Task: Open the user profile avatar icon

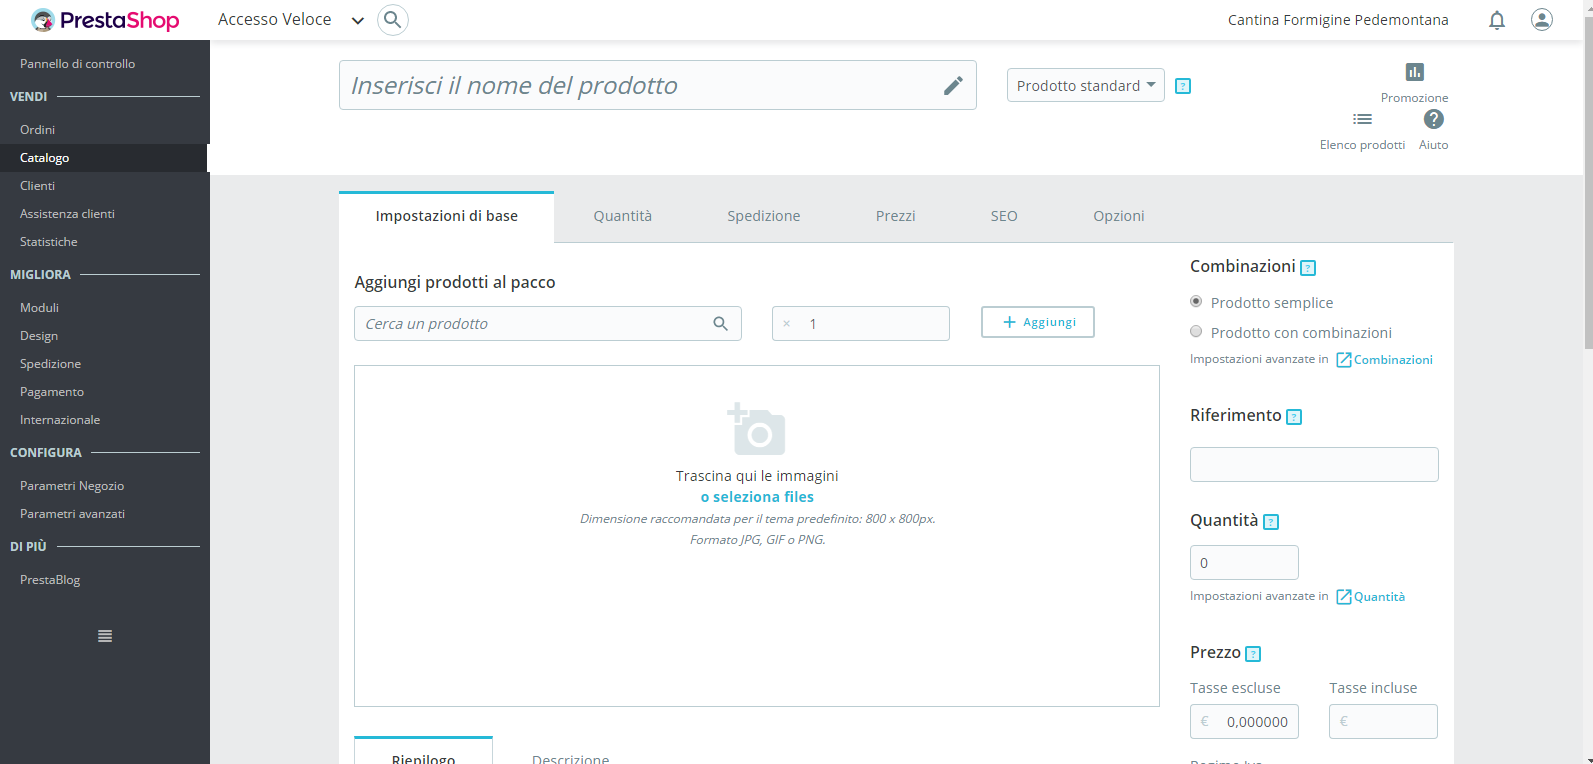Action: [x=1542, y=20]
